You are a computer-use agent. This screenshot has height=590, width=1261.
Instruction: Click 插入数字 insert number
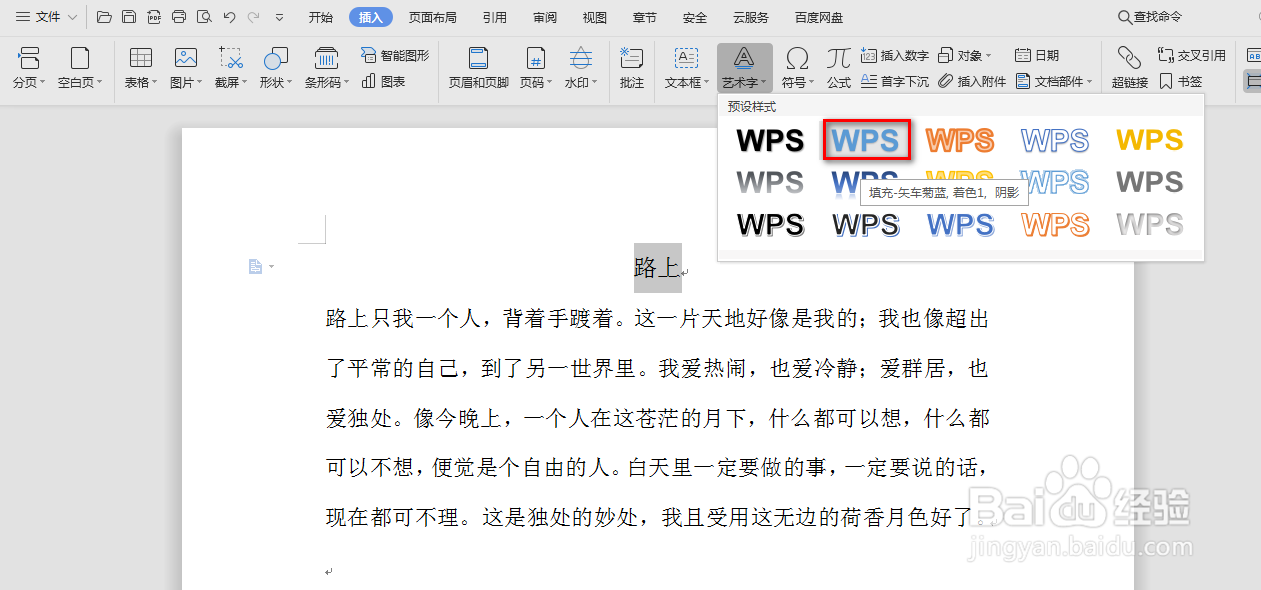(x=895, y=56)
